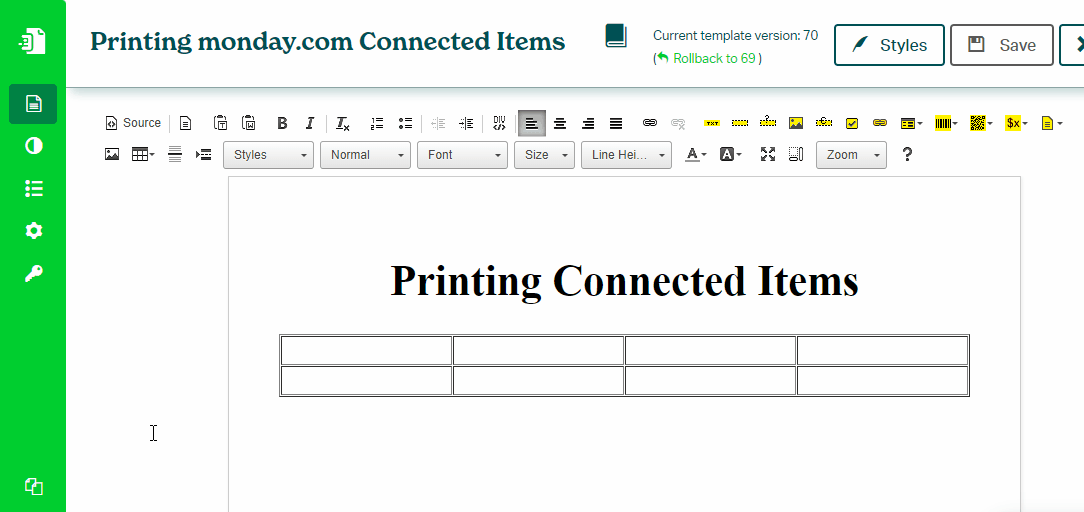
Task: Insert a numbered list
Action: coord(377,124)
